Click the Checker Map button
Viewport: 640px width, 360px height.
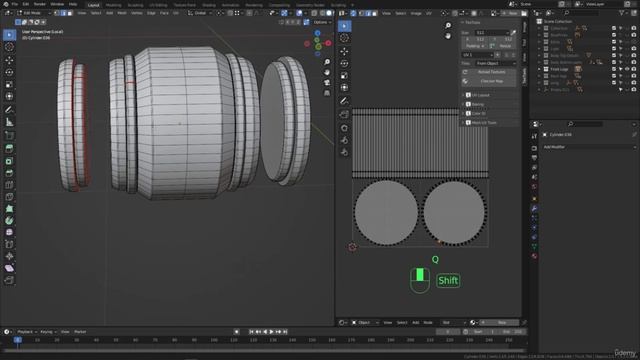pyautogui.click(x=489, y=81)
